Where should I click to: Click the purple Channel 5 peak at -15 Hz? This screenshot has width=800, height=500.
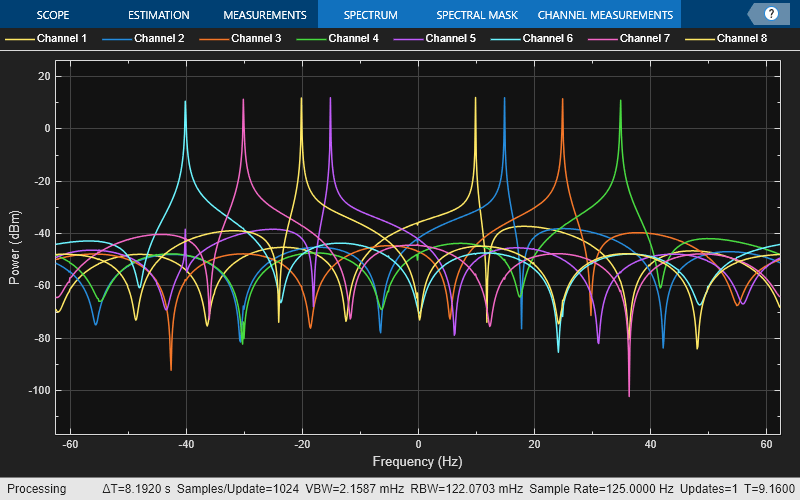coord(331,99)
